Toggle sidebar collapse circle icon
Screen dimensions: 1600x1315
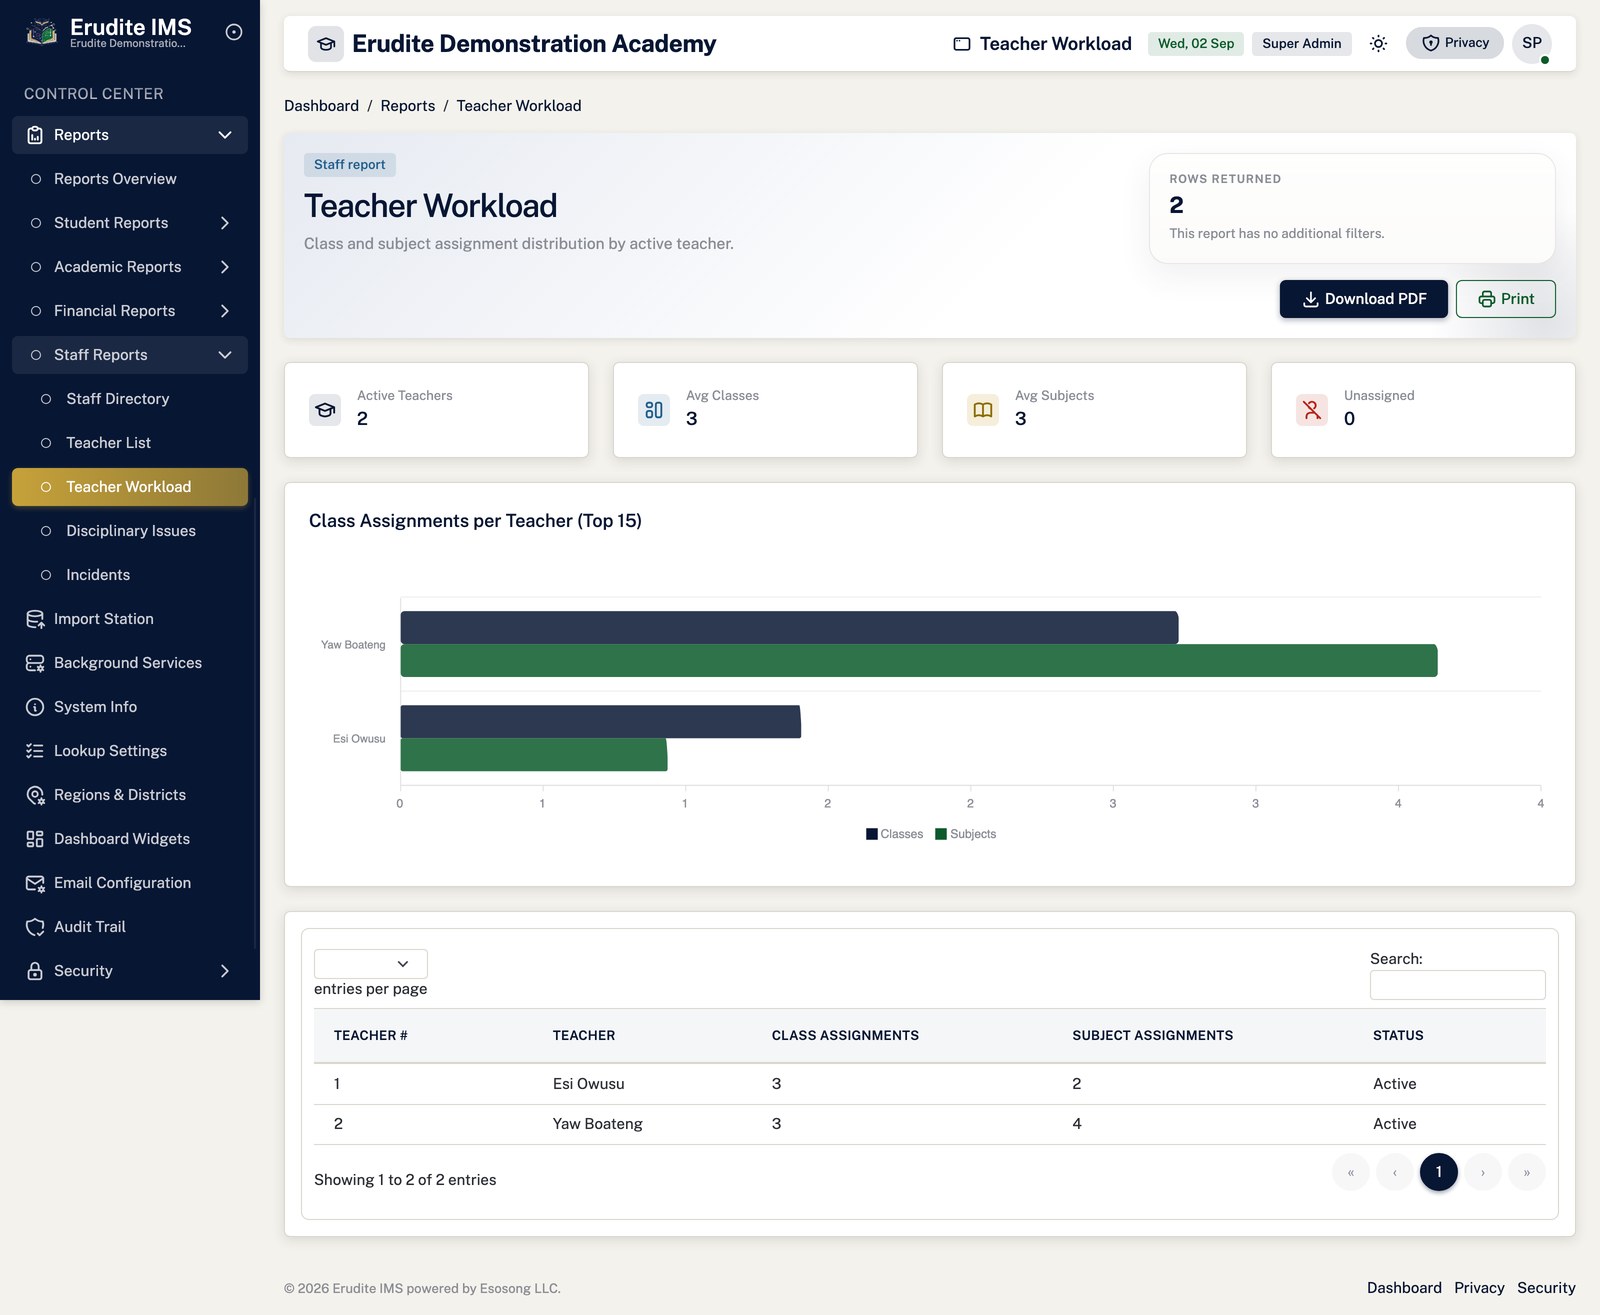point(234,32)
